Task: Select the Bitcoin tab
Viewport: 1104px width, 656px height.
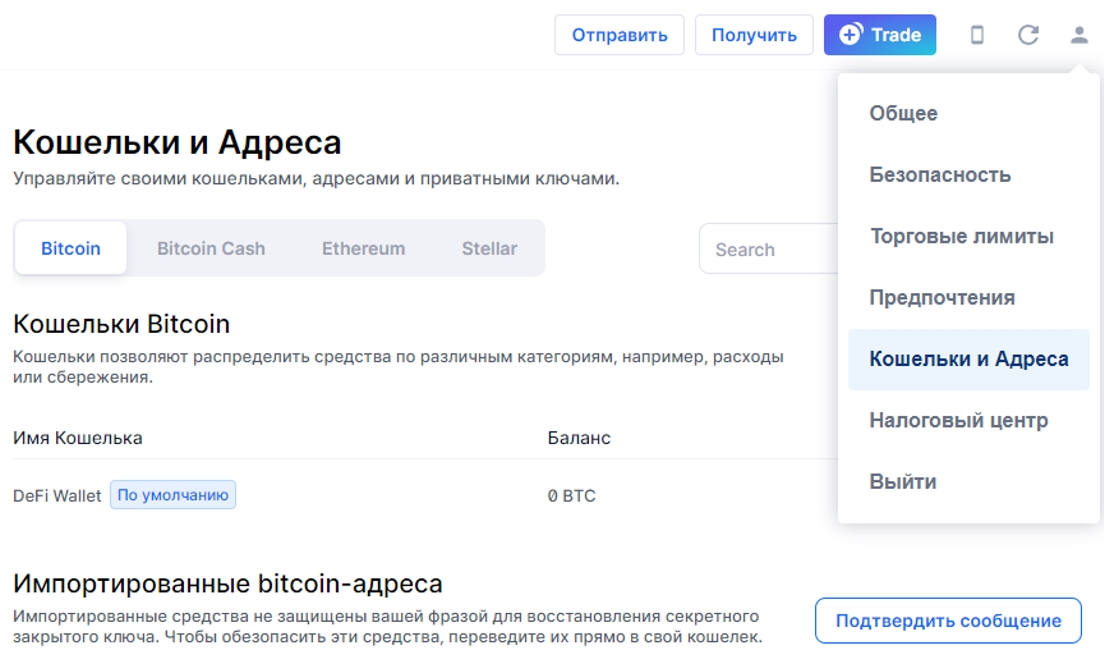Action: (70, 248)
